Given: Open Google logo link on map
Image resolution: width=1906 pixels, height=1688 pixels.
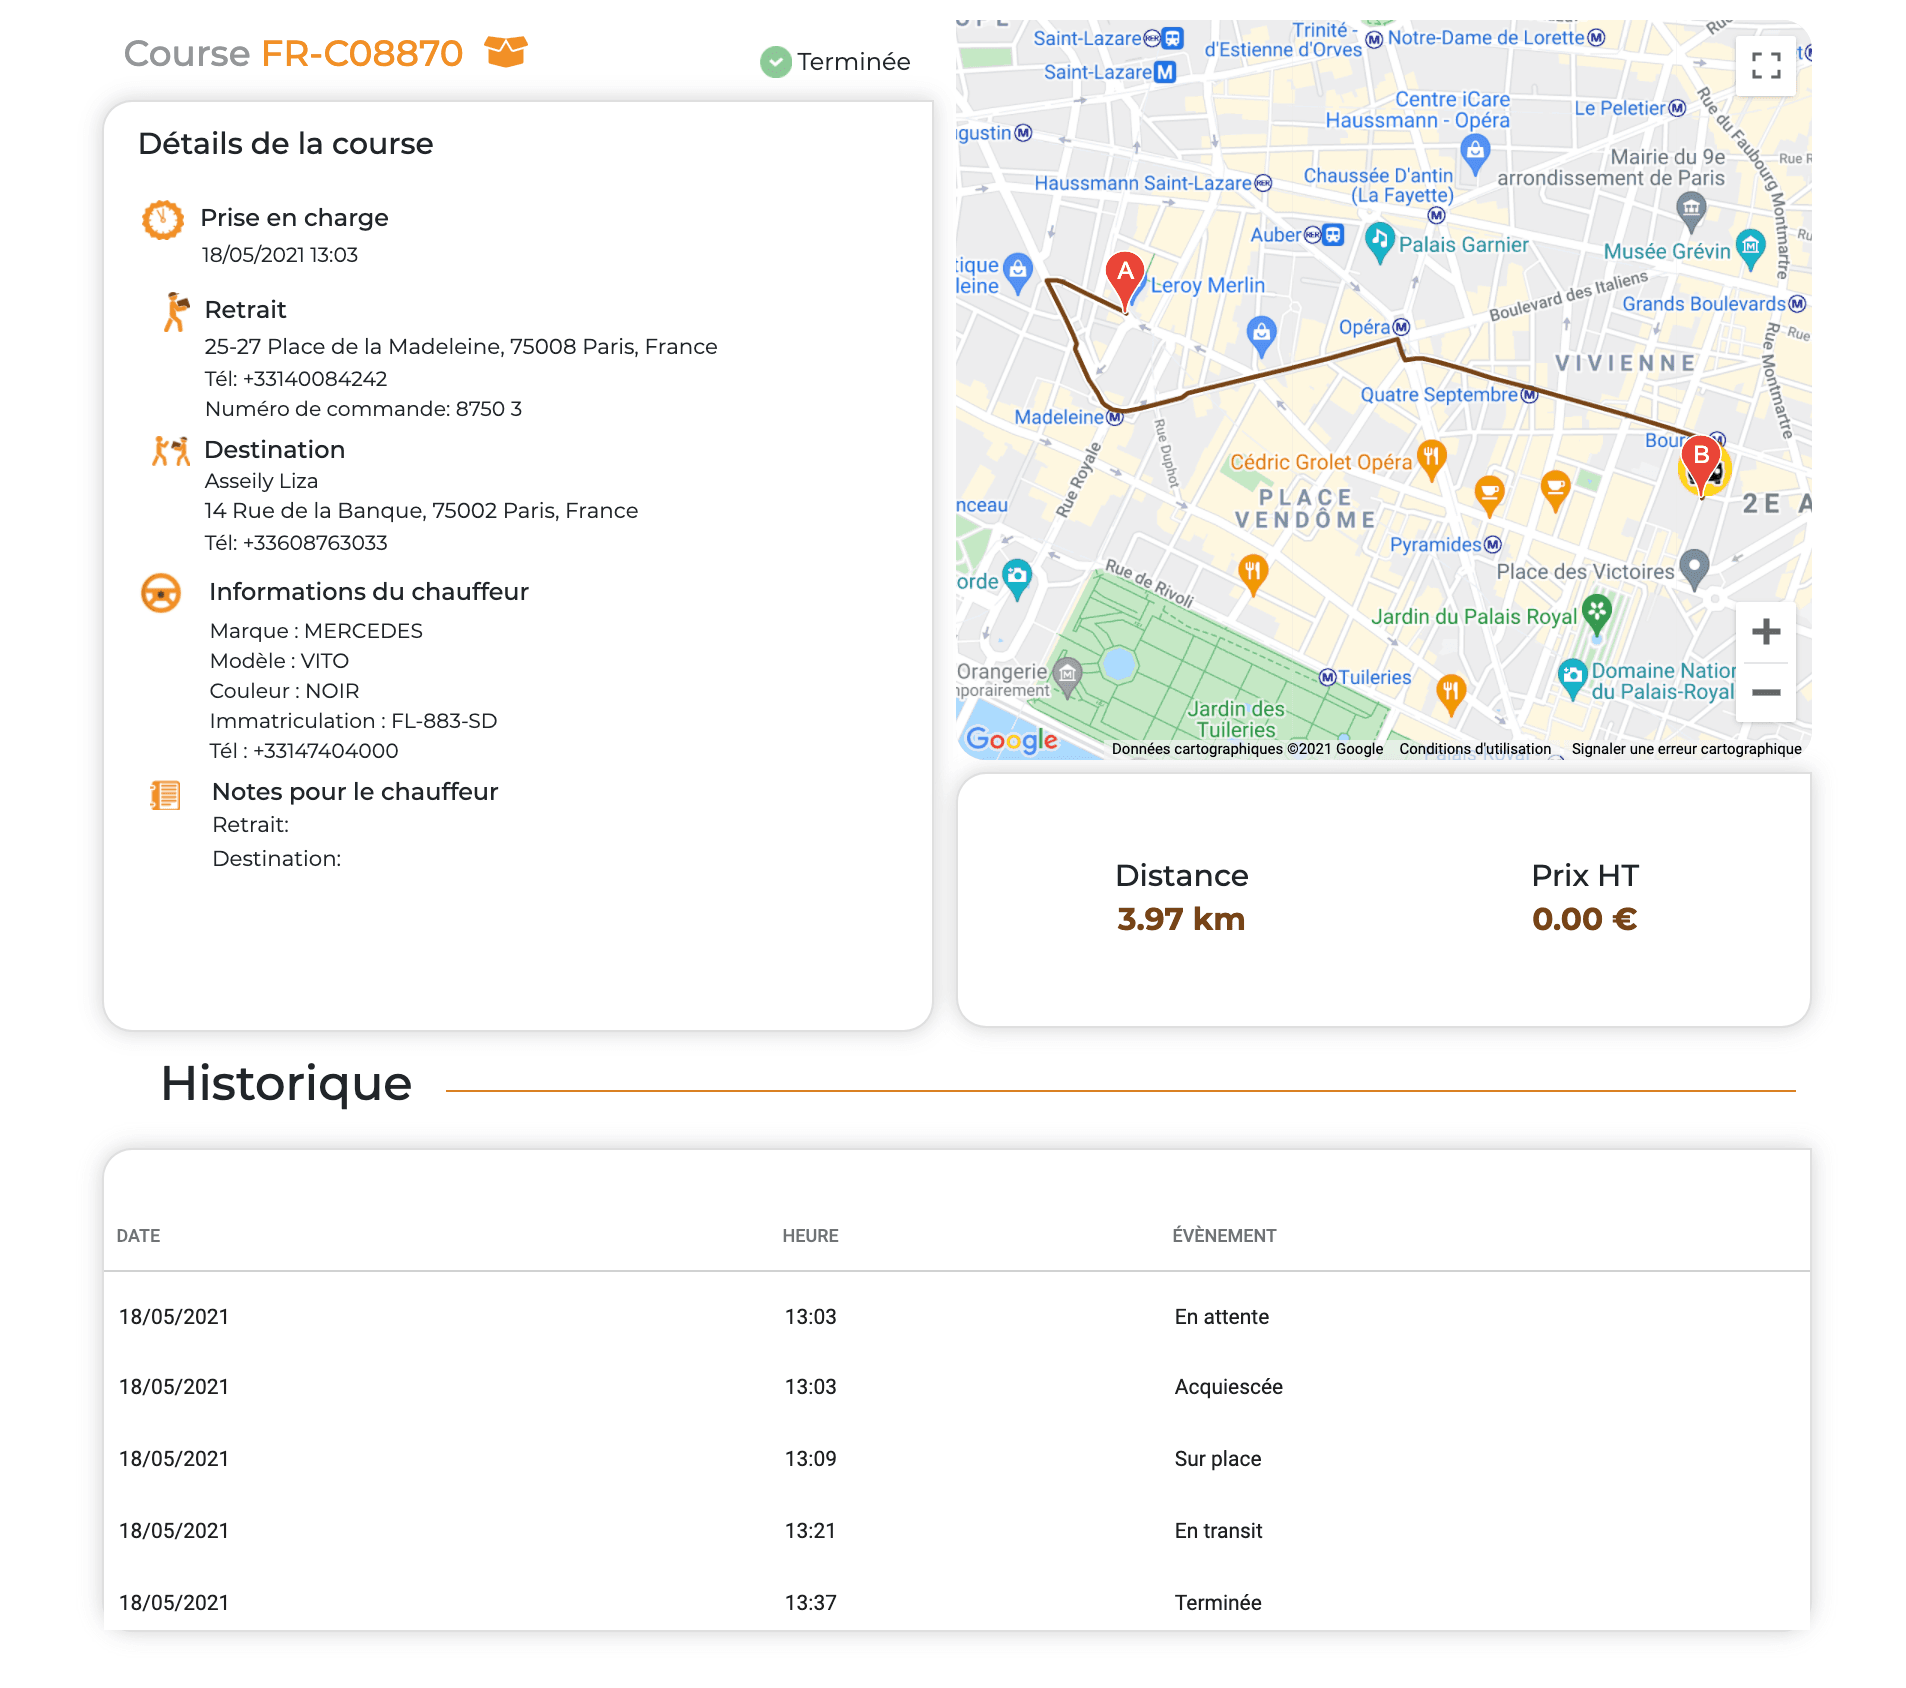Looking at the screenshot, I should tap(1012, 740).
